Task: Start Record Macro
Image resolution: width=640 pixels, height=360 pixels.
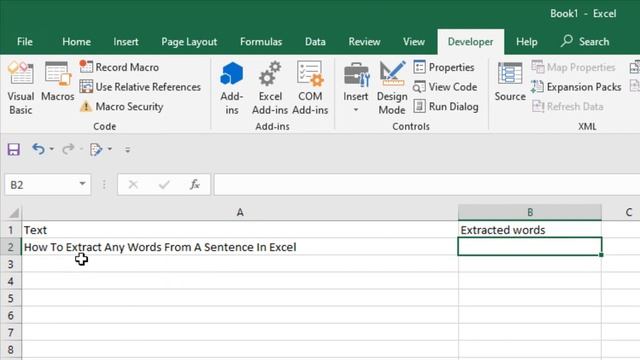Action: (x=119, y=67)
